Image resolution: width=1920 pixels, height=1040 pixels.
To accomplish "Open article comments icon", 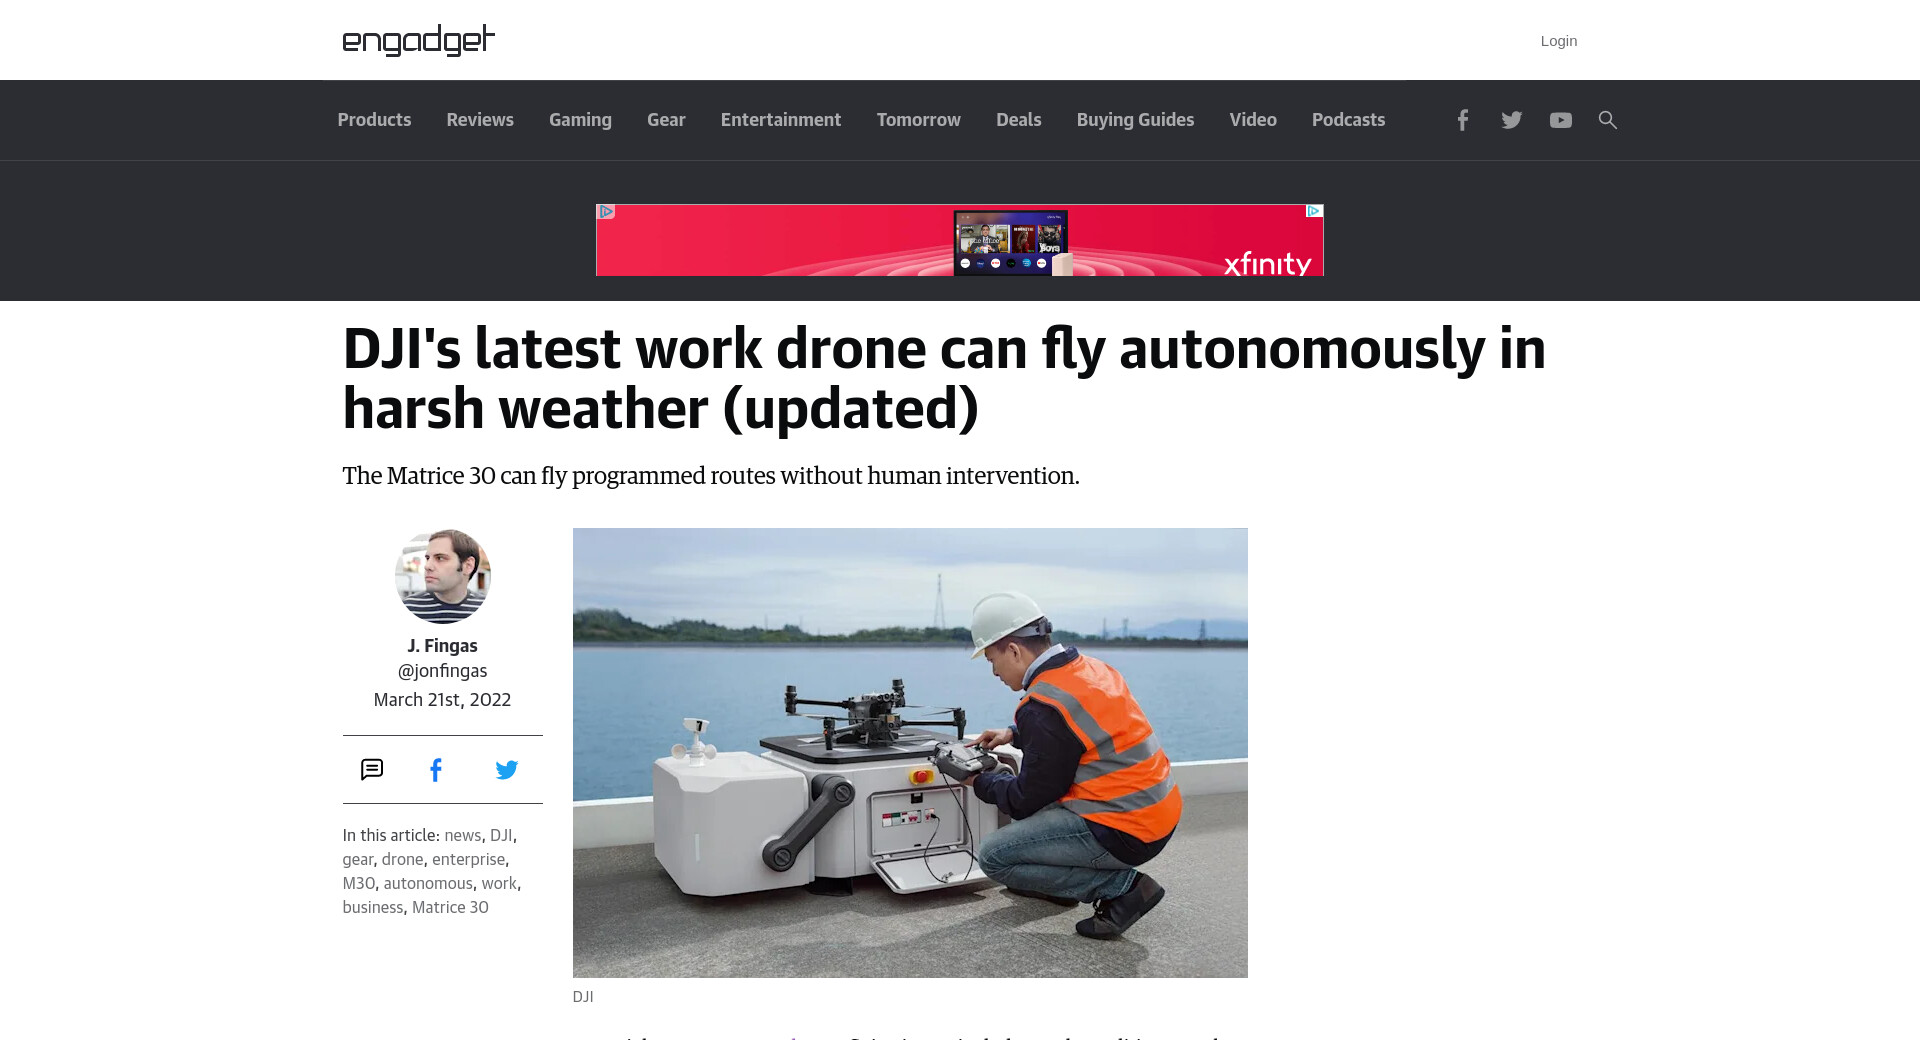I will 372,769.
